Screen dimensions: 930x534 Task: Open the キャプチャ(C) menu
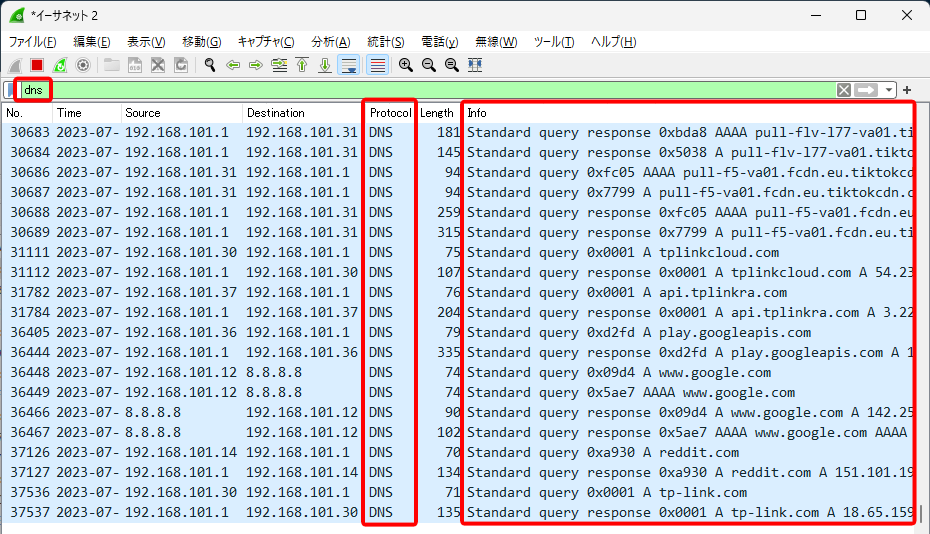[x=266, y=42]
